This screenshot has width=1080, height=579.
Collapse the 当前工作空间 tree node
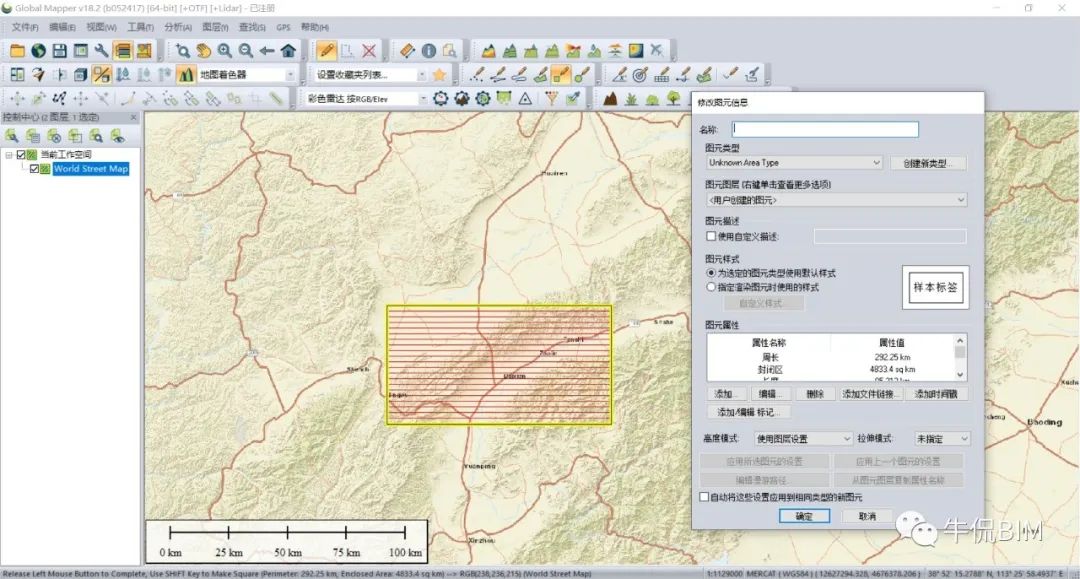pyautogui.click(x=9, y=155)
